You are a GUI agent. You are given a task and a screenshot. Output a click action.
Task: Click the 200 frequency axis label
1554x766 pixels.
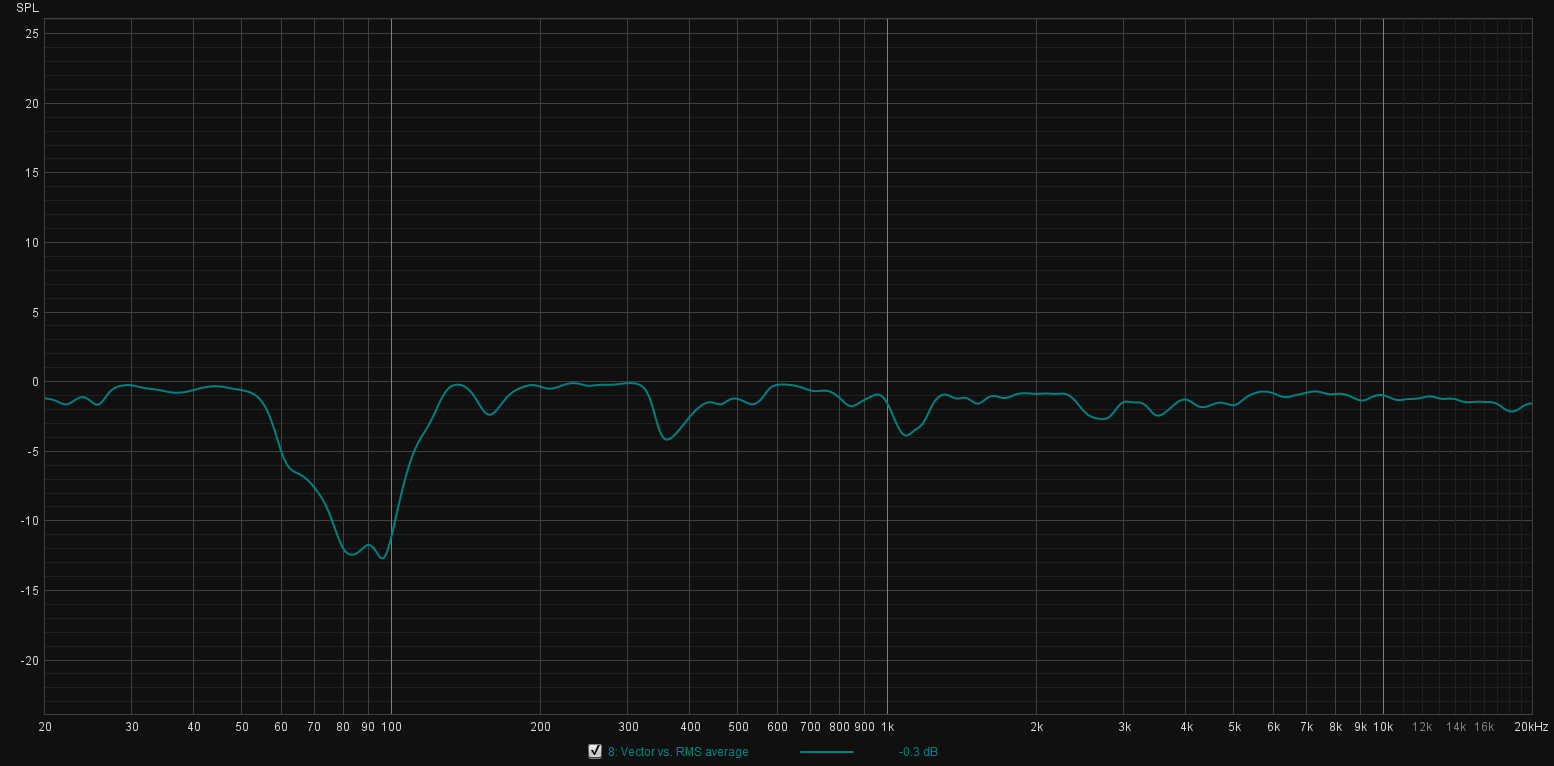pos(540,727)
